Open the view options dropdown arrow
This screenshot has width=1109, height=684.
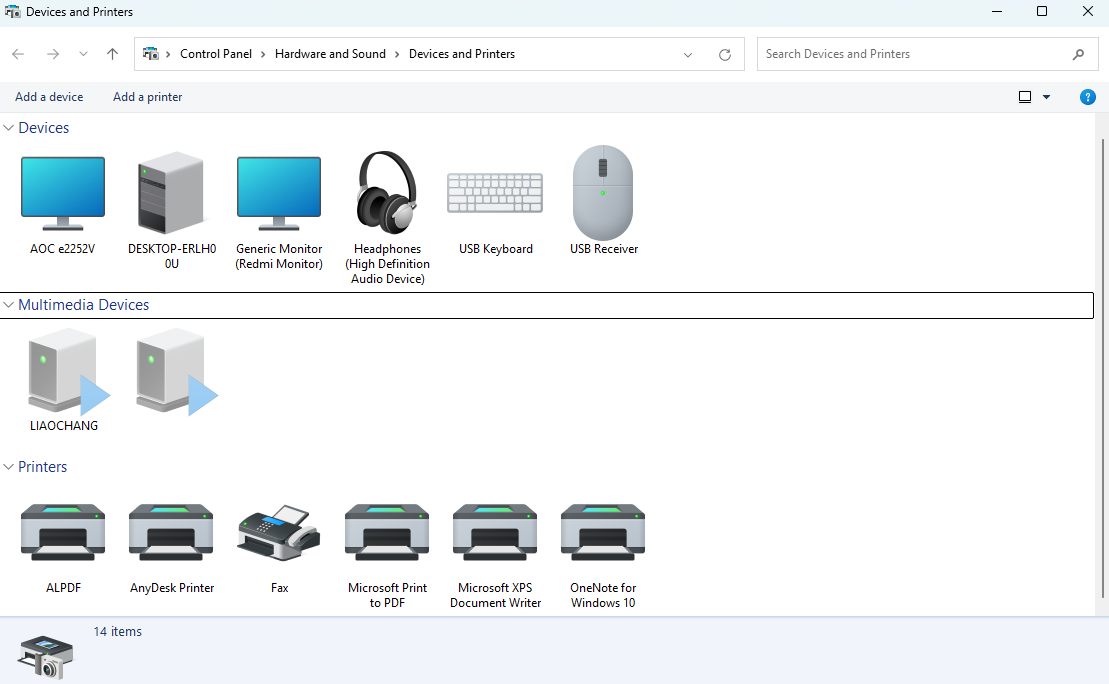point(1046,97)
